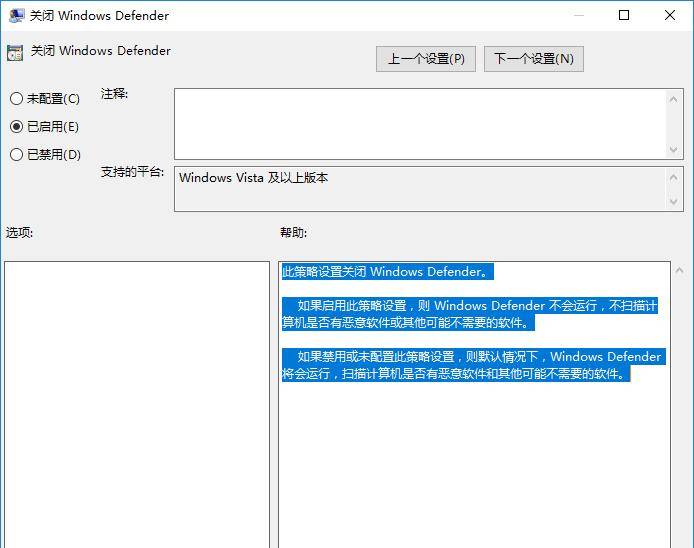Image resolution: width=694 pixels, height=548 pixels.
Task: Click up arrow of 注释 box scrollbar
Action: (x=673, y=99)
